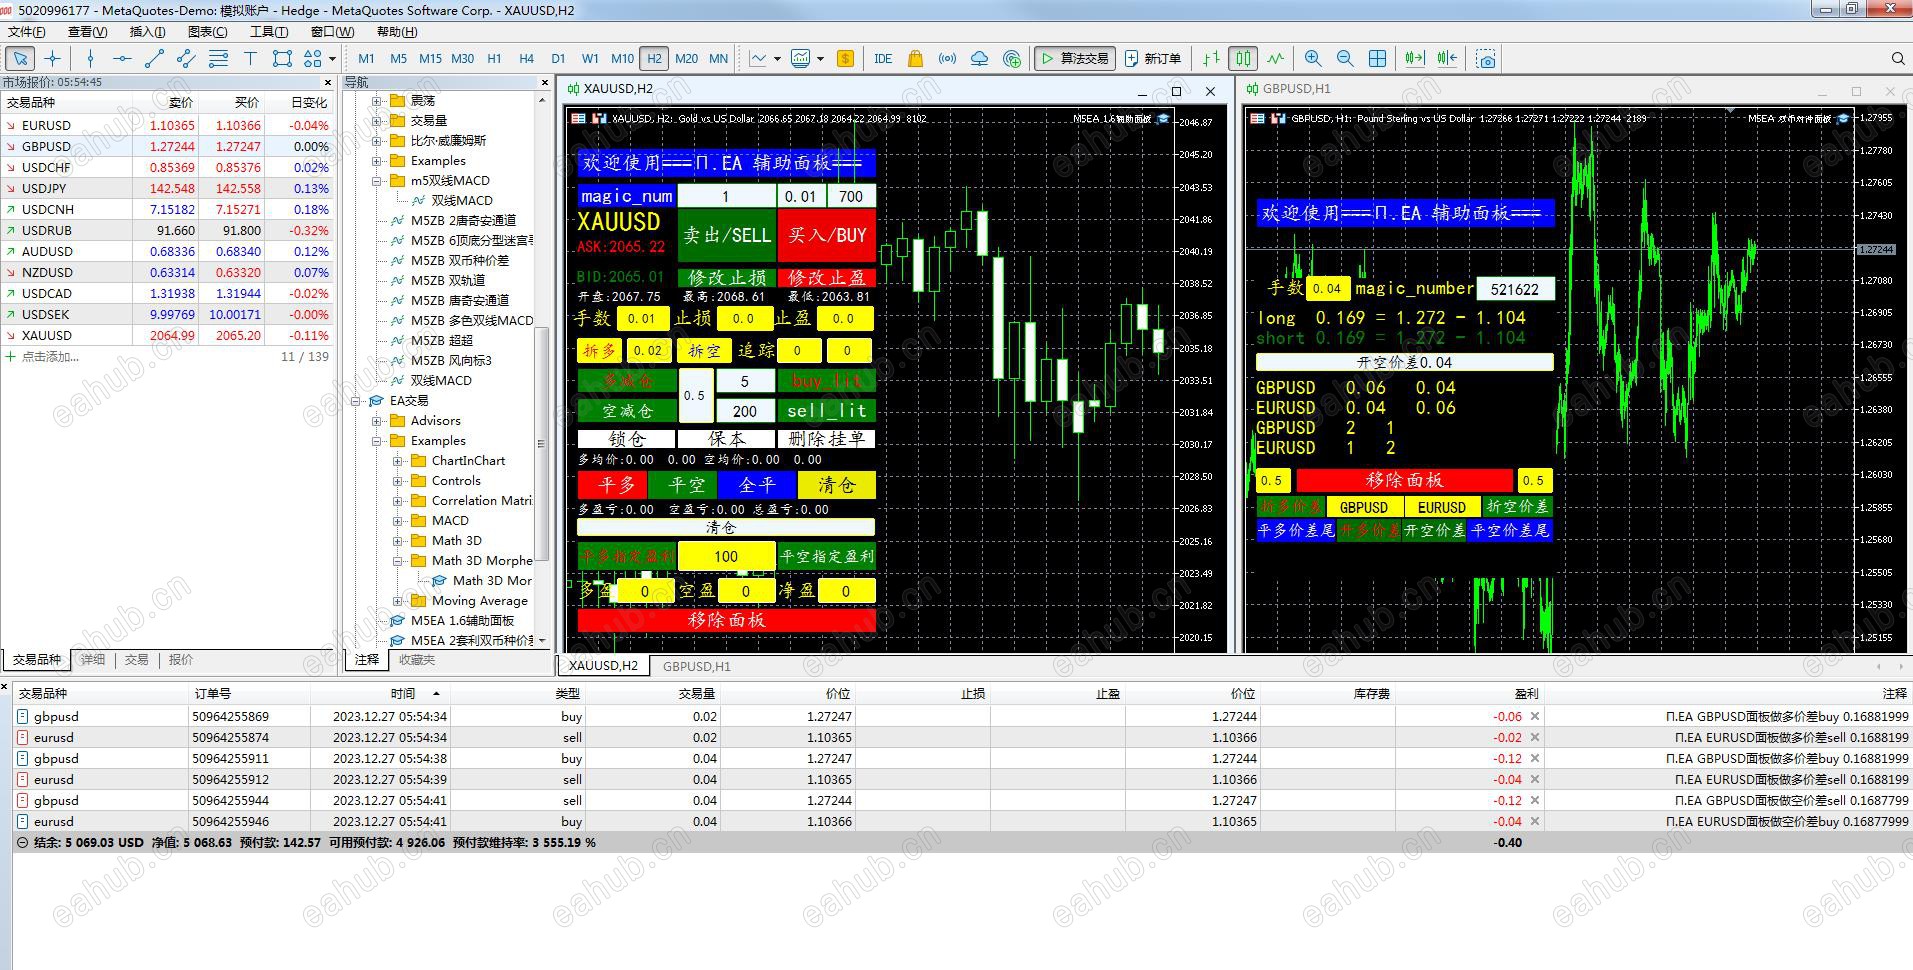Click the 修改止损 button
1913x970 pixels.
[727, 278]
